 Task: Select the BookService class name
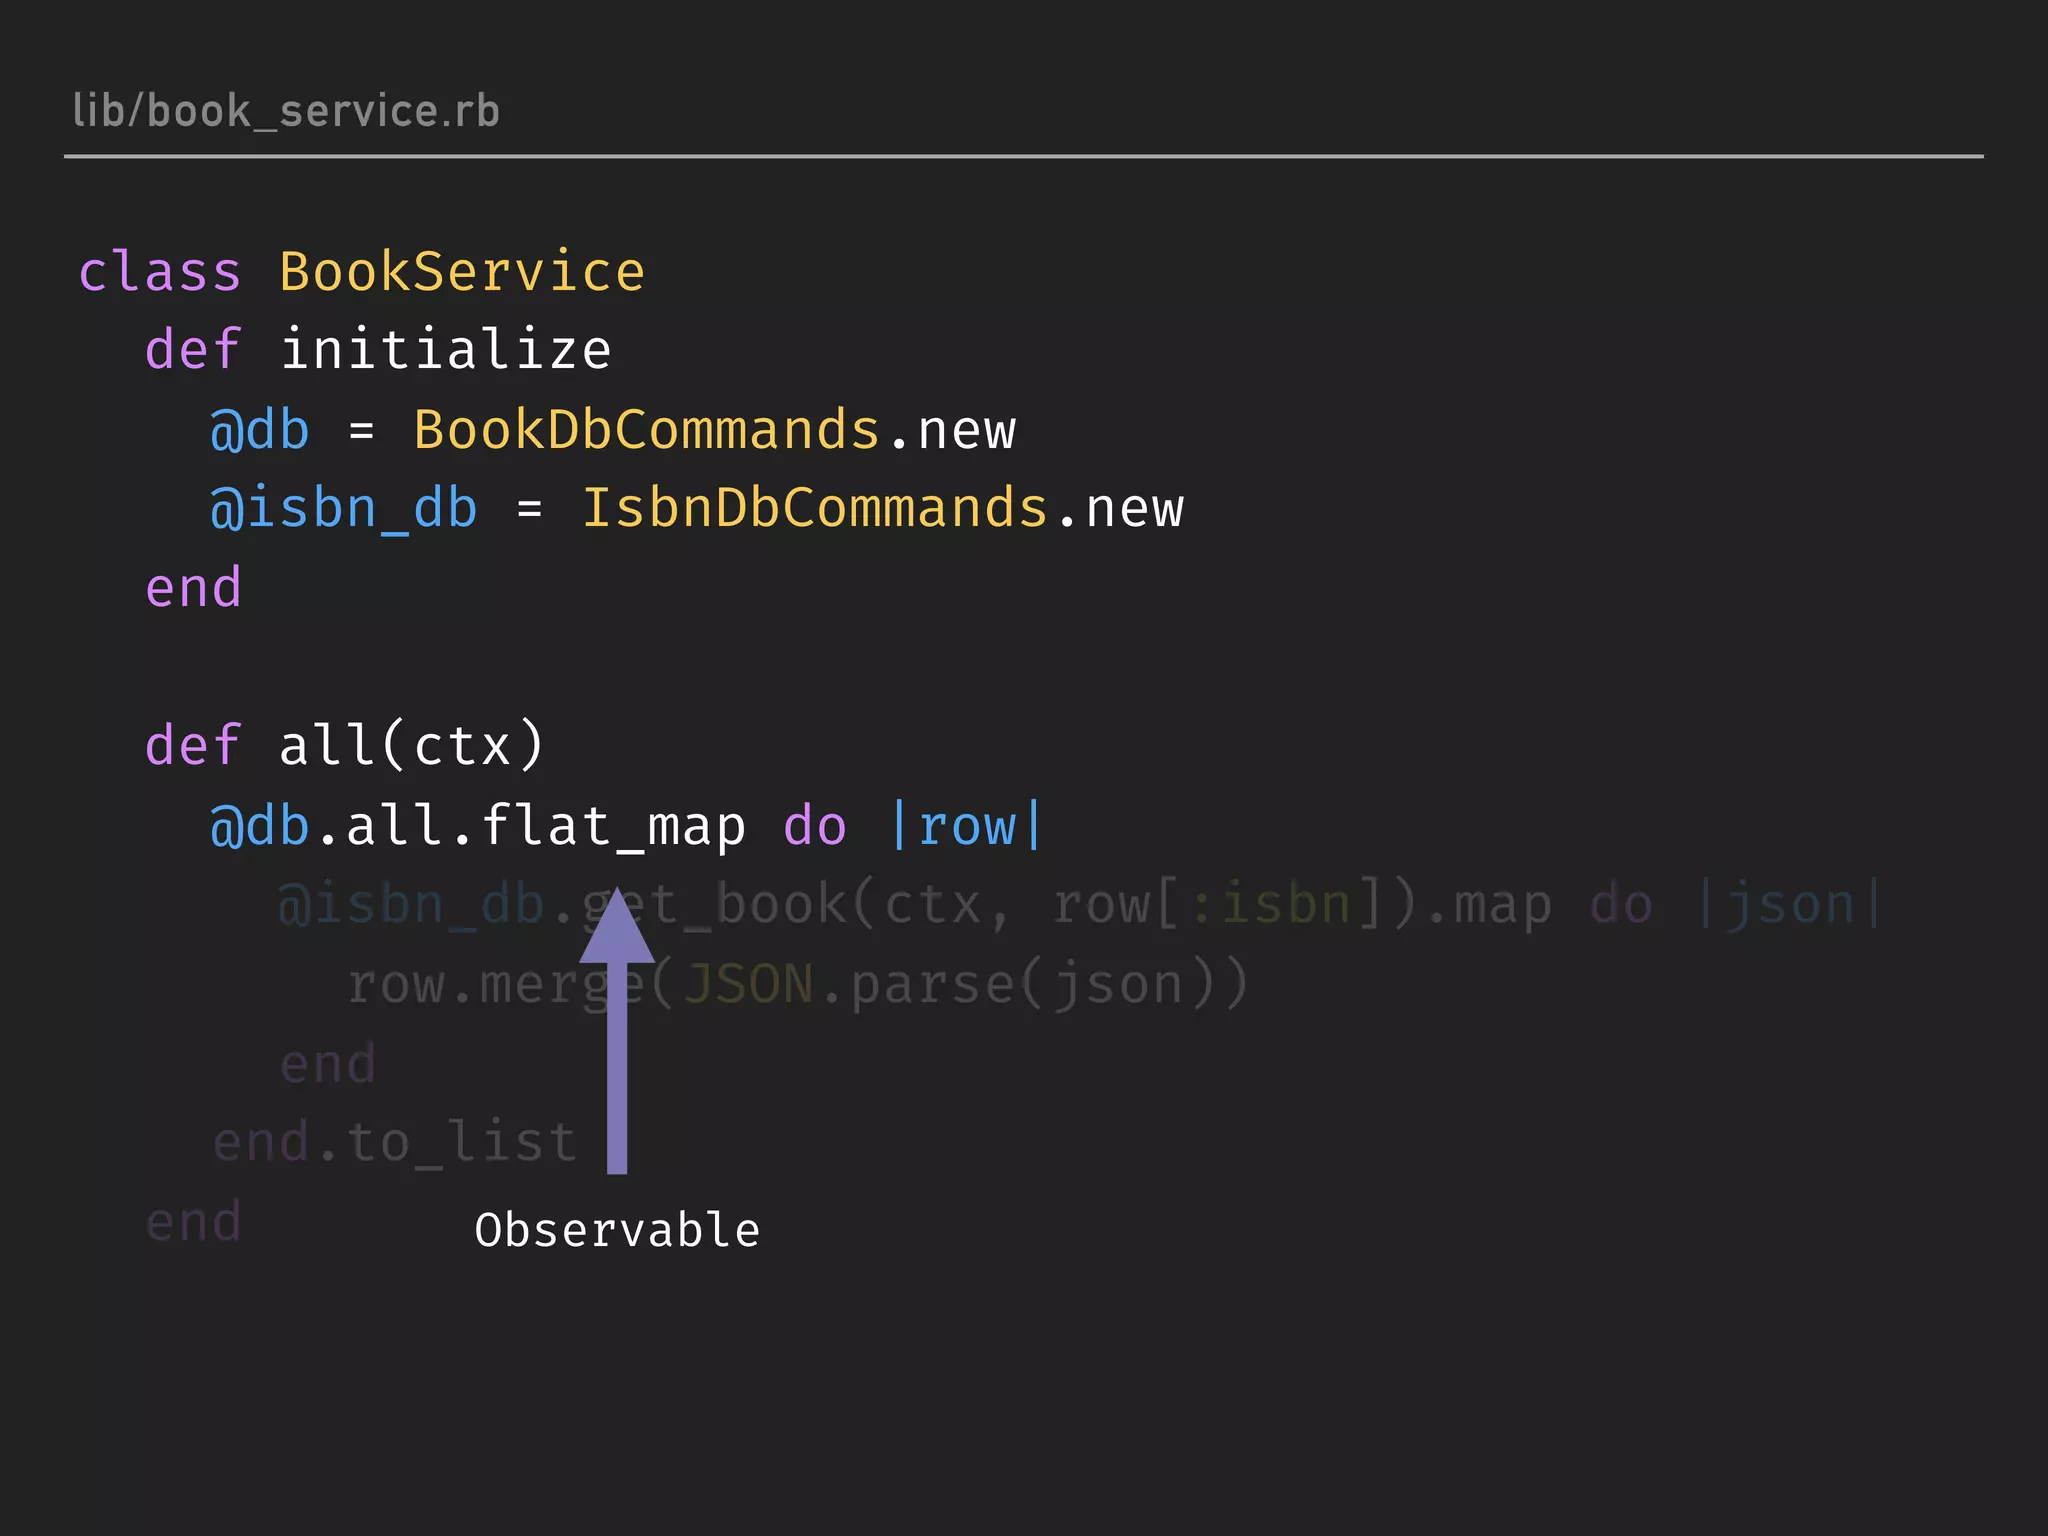click(x=462, y=272)
